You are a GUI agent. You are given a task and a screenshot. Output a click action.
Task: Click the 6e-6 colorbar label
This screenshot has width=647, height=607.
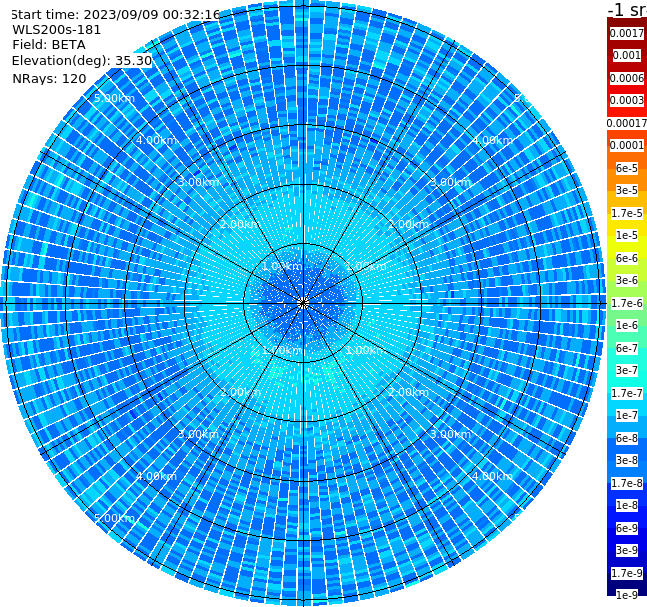pos(627,258)
